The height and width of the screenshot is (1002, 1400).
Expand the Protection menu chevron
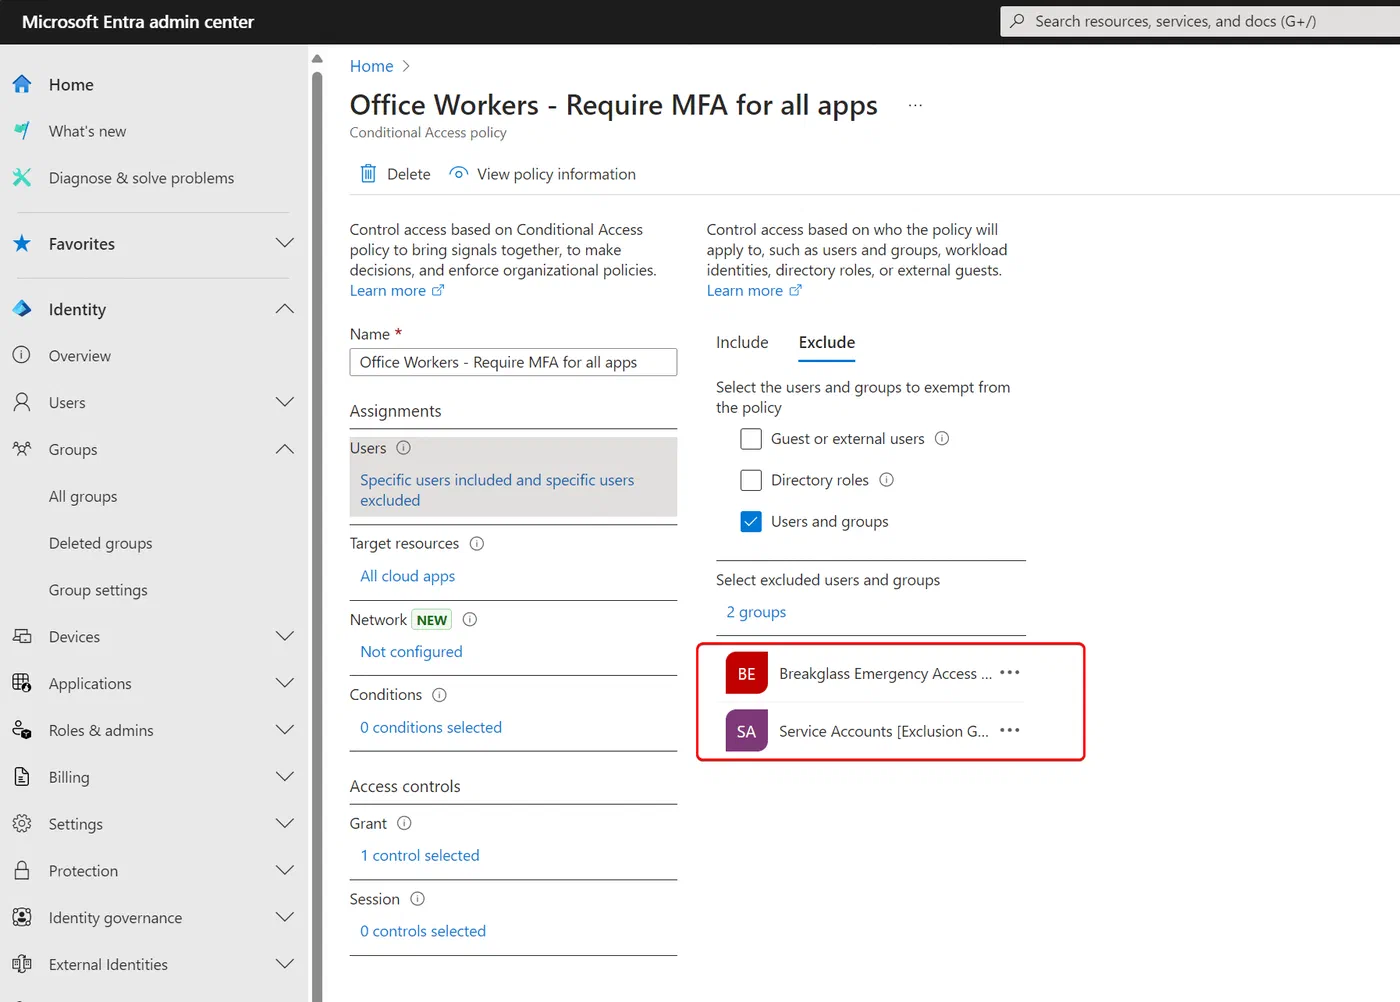(285, 870)
